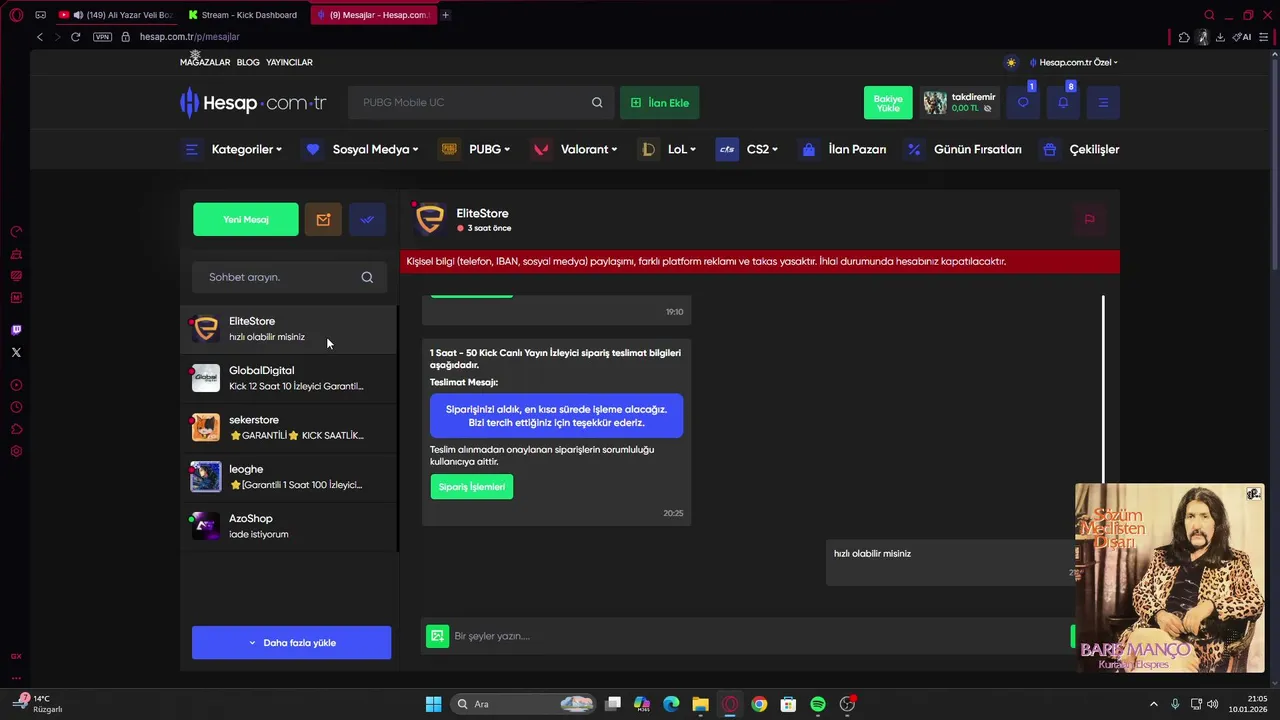This screenshot has width=1280, height=720.
Task: Click the site search magnifier icon
Action: coord(597,102)
